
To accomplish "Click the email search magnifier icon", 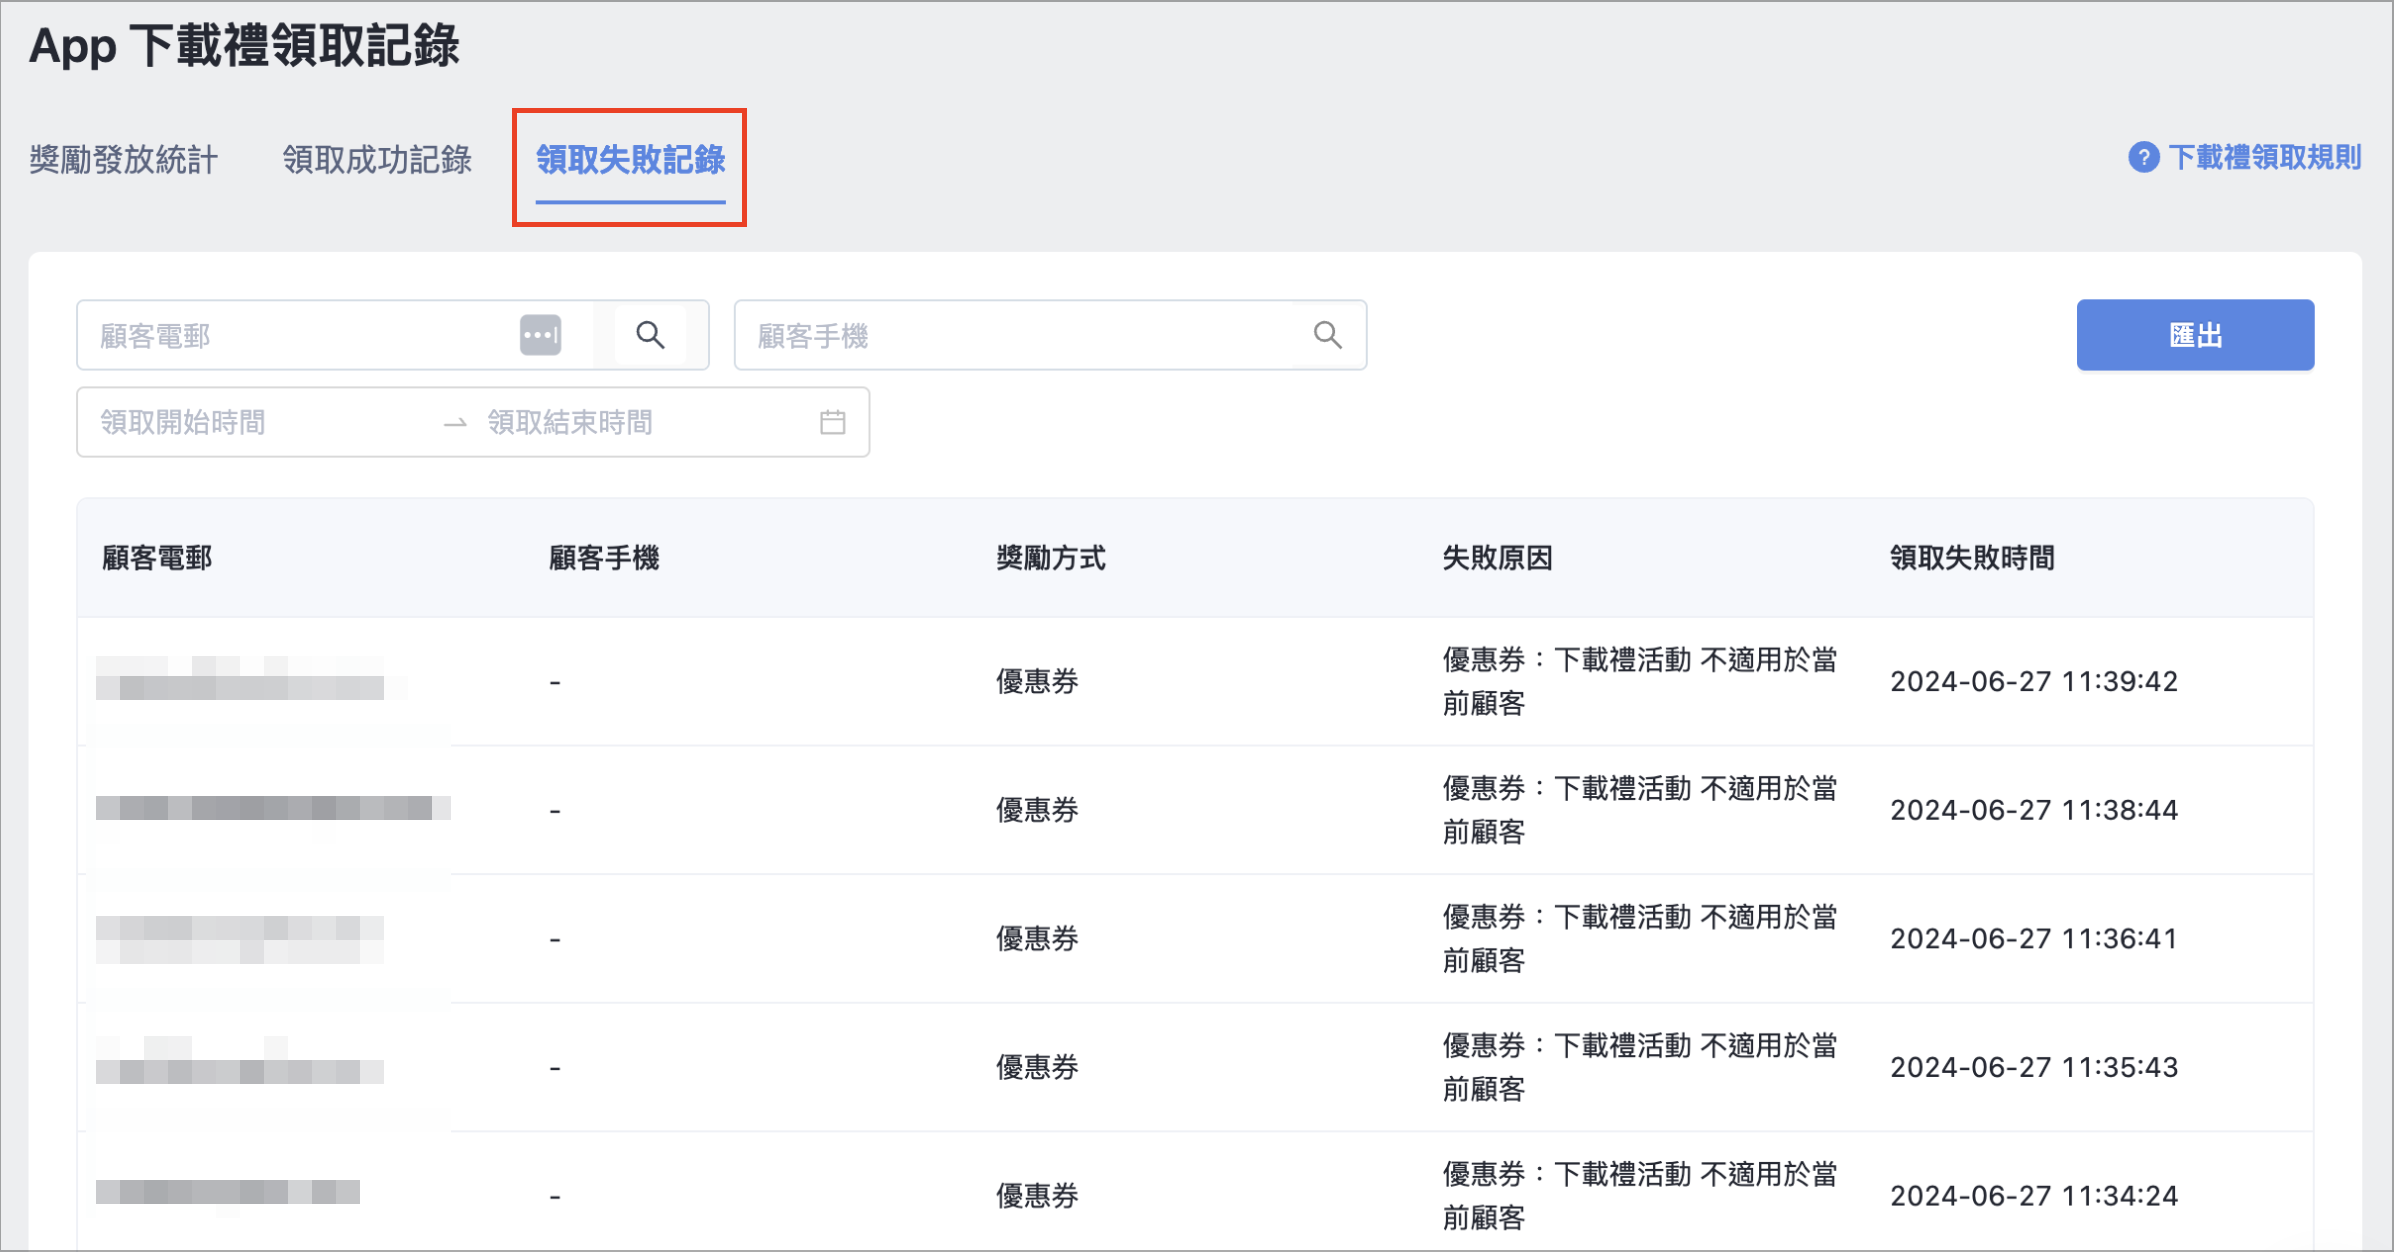I will click(x=651, y=335).
